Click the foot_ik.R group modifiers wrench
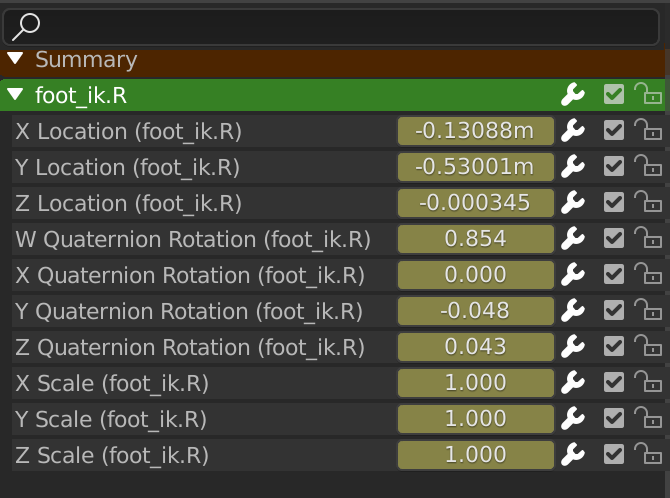 573,95
